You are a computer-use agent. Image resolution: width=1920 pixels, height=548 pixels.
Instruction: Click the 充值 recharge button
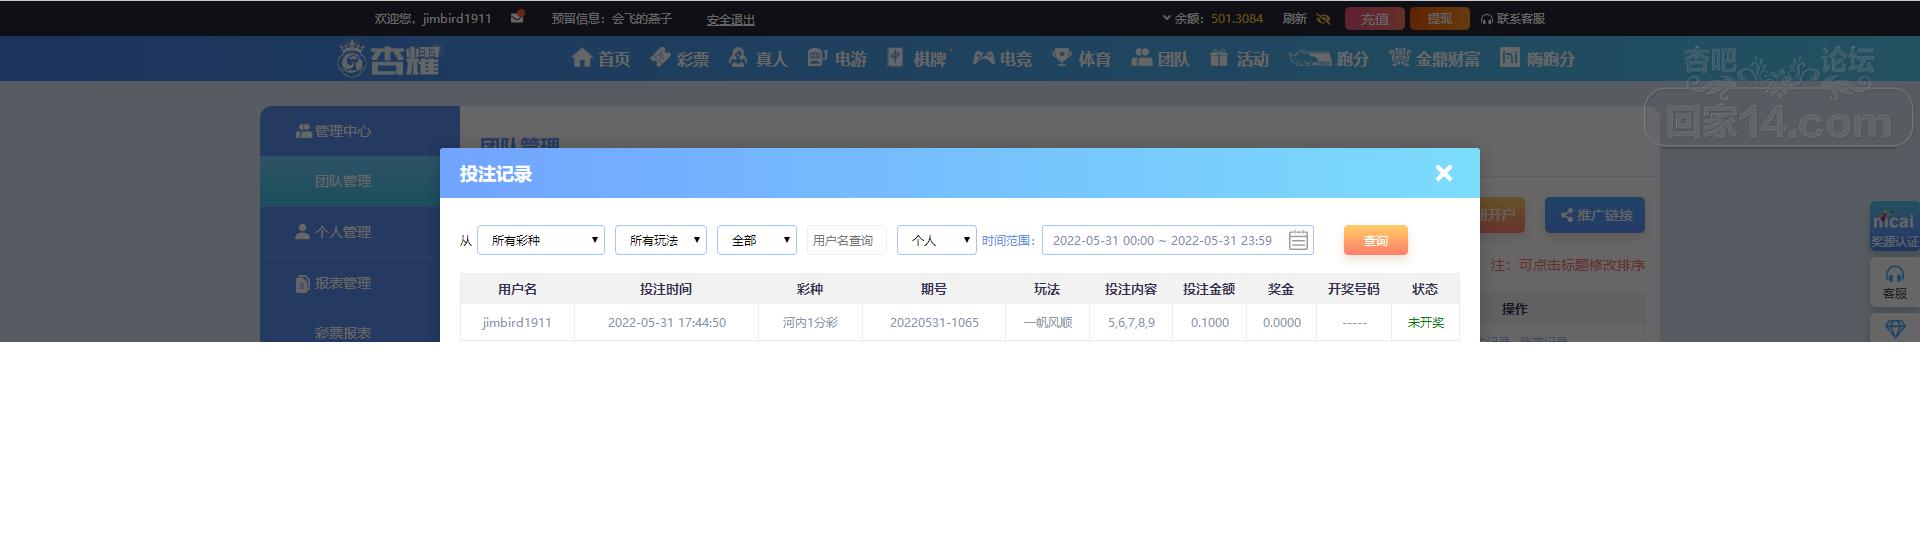pos(1374,18)
